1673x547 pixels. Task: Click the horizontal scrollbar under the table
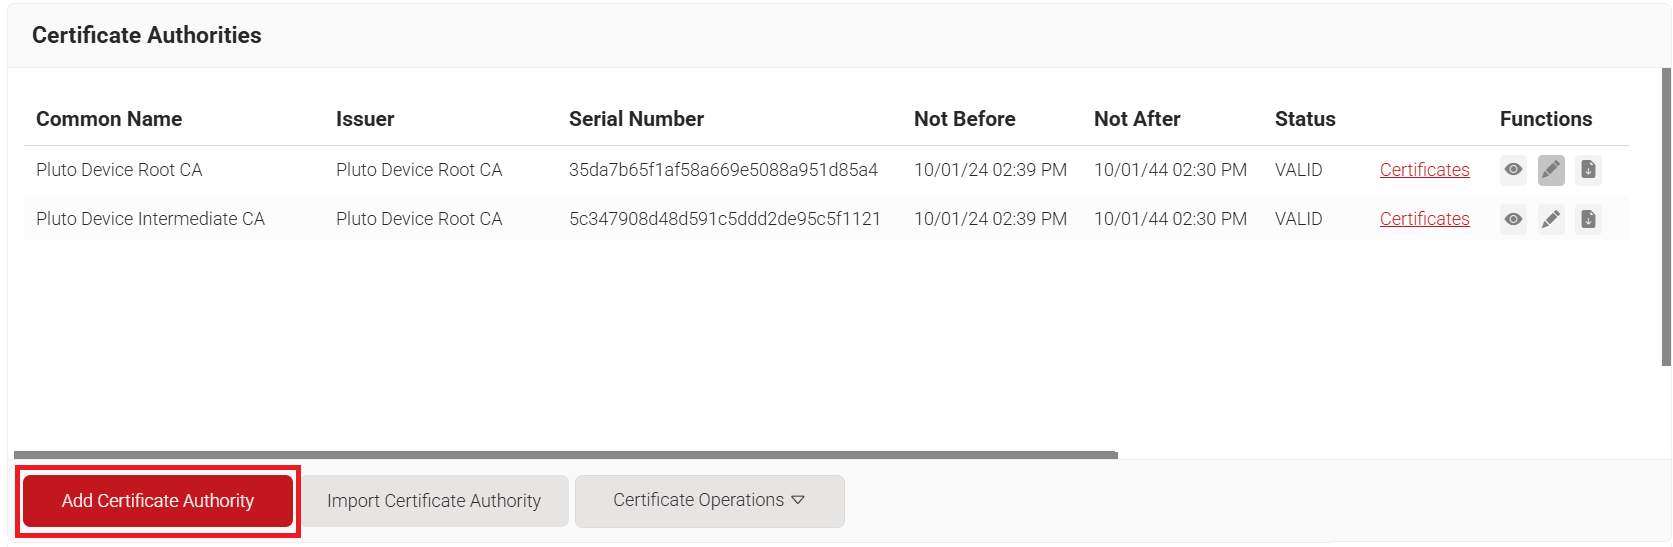565,455
